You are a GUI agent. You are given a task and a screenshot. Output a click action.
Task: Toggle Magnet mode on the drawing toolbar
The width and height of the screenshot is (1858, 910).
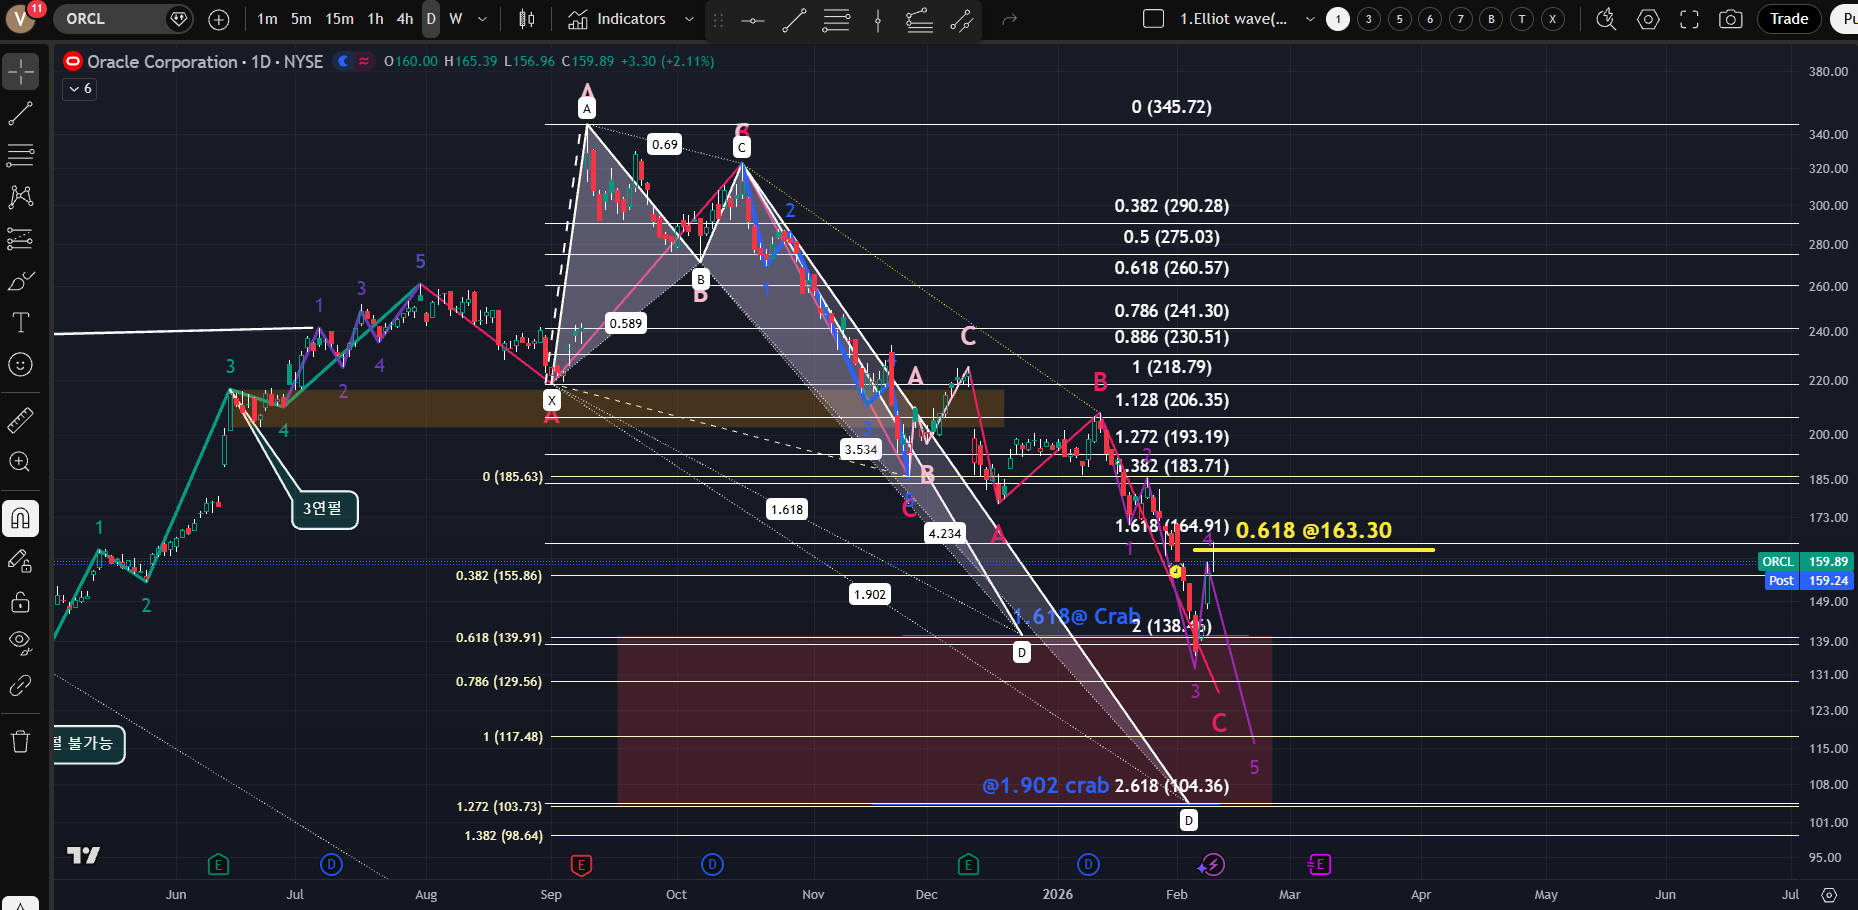pos(20,518)
